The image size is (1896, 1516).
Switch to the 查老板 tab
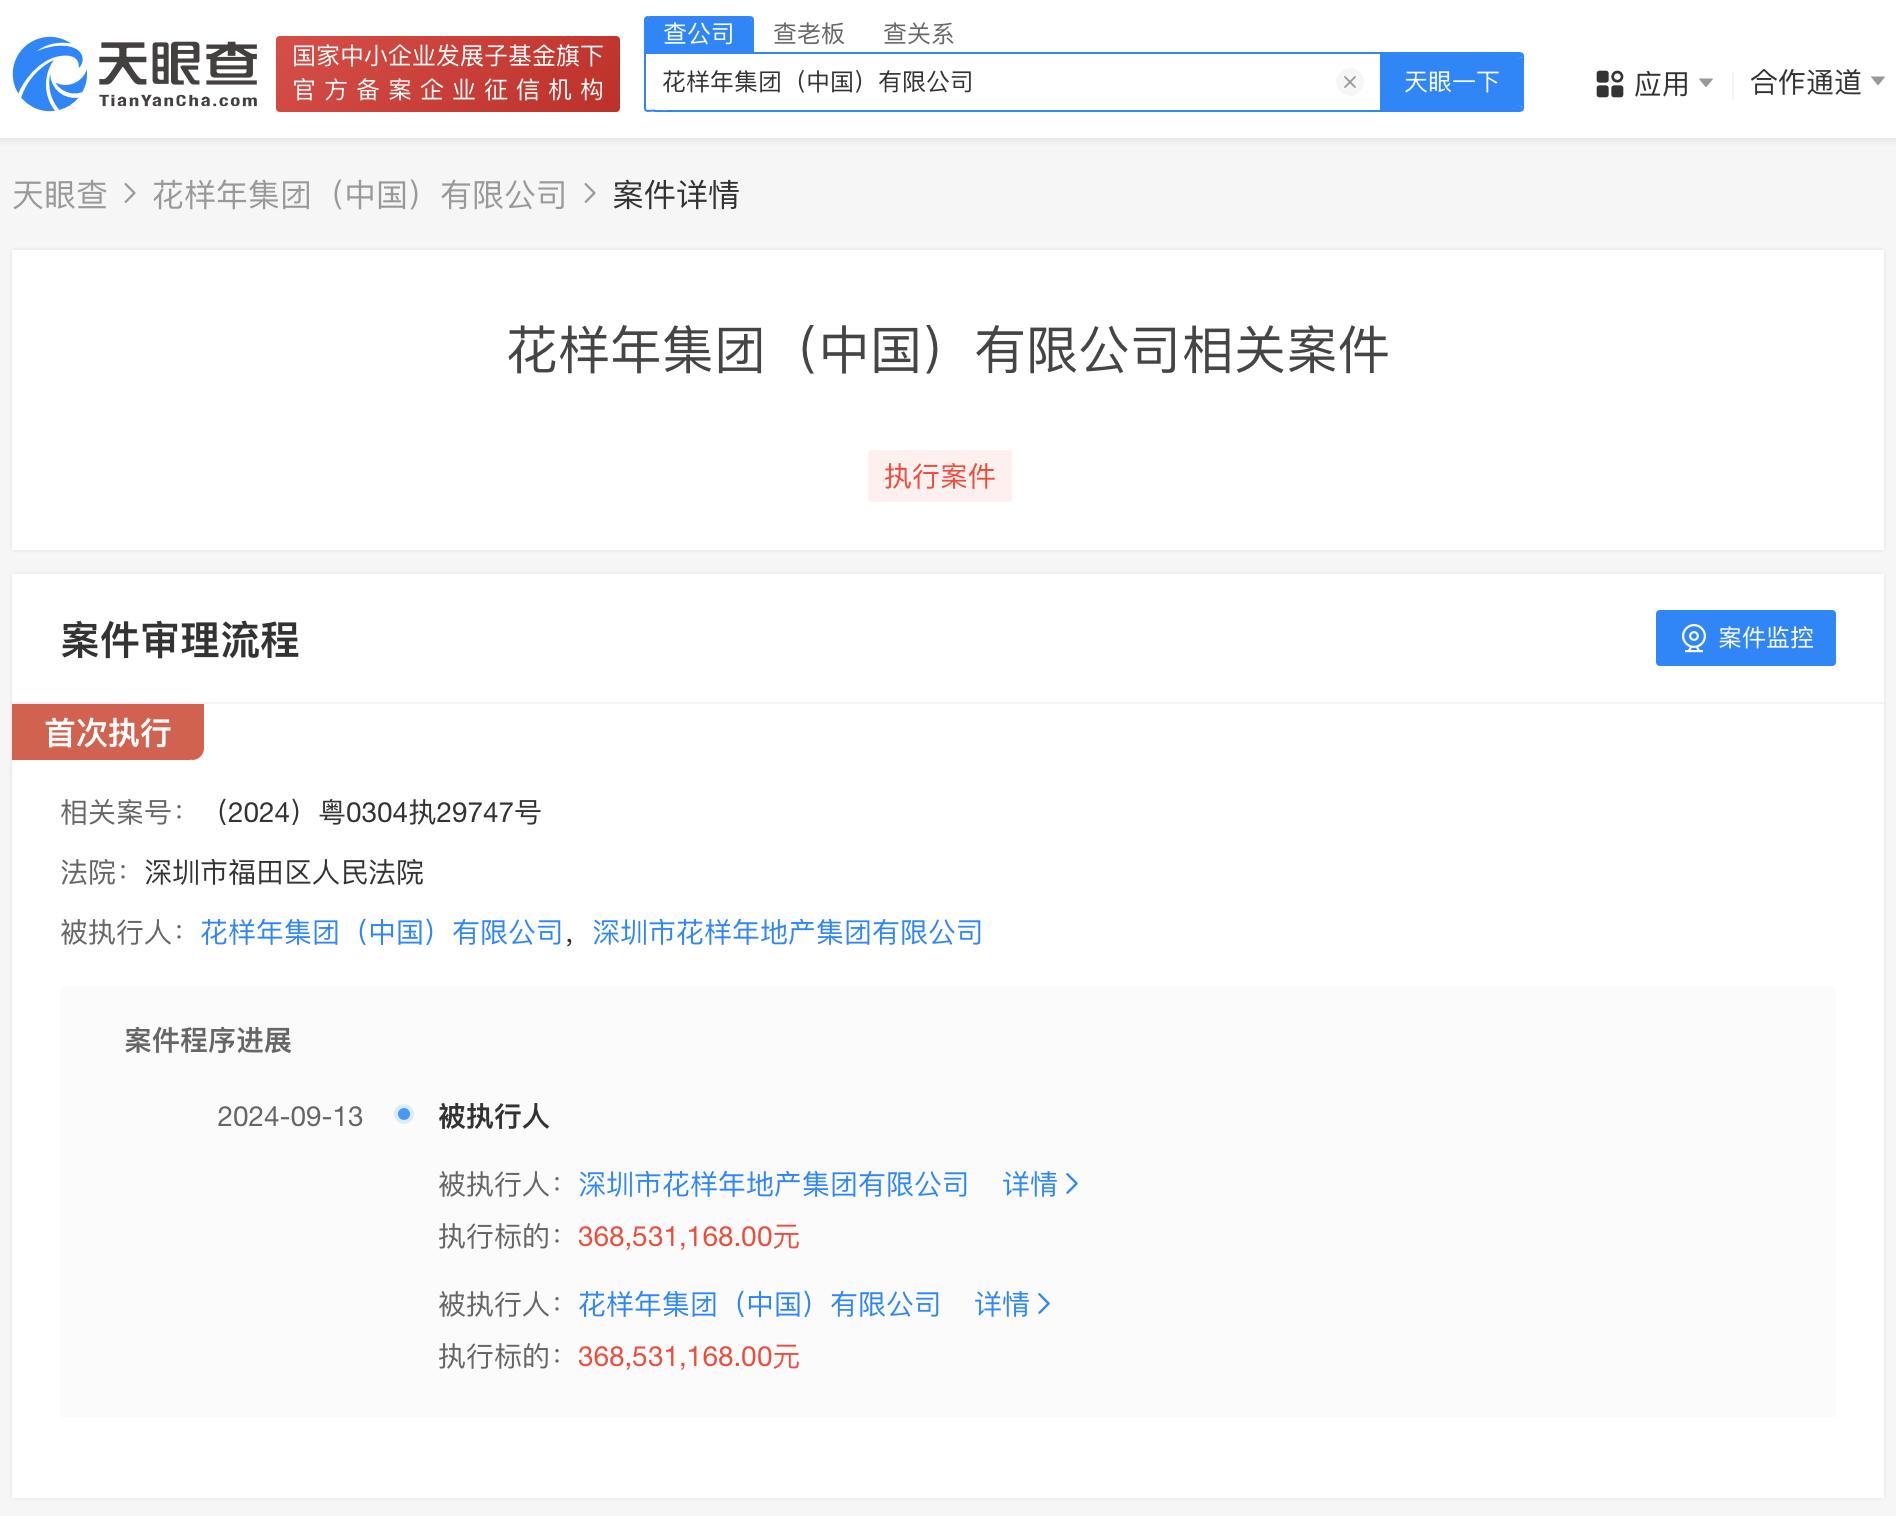(808, 34)
